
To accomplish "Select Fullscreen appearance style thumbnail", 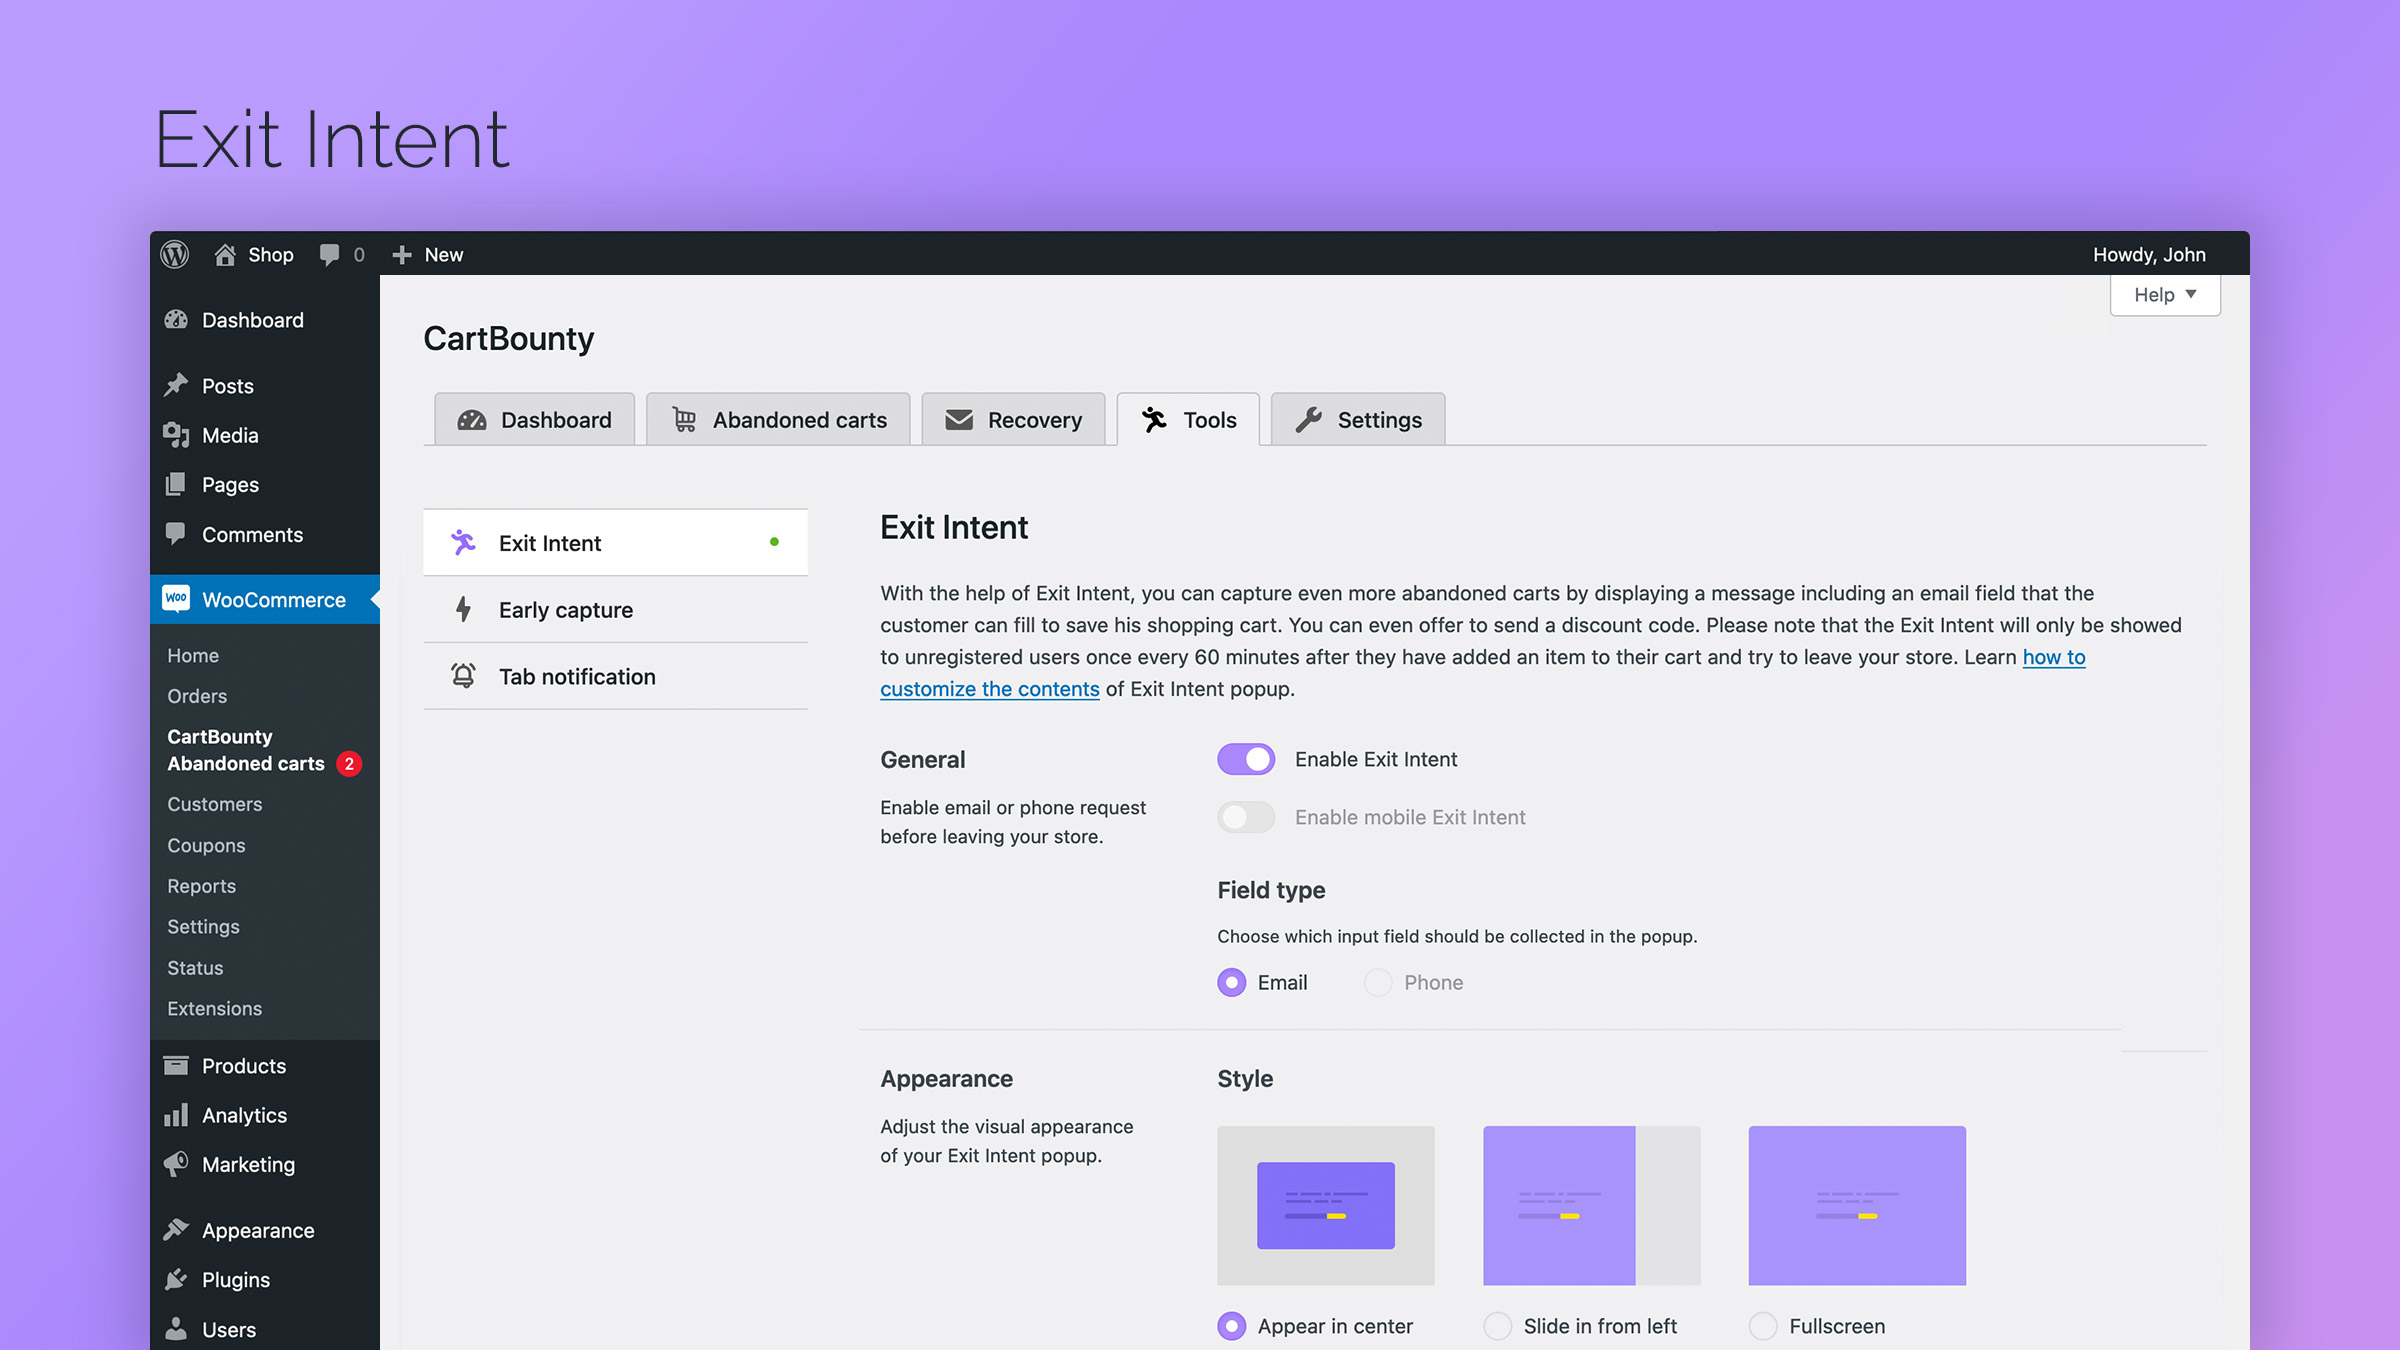I will (x=1856, y=1205).
